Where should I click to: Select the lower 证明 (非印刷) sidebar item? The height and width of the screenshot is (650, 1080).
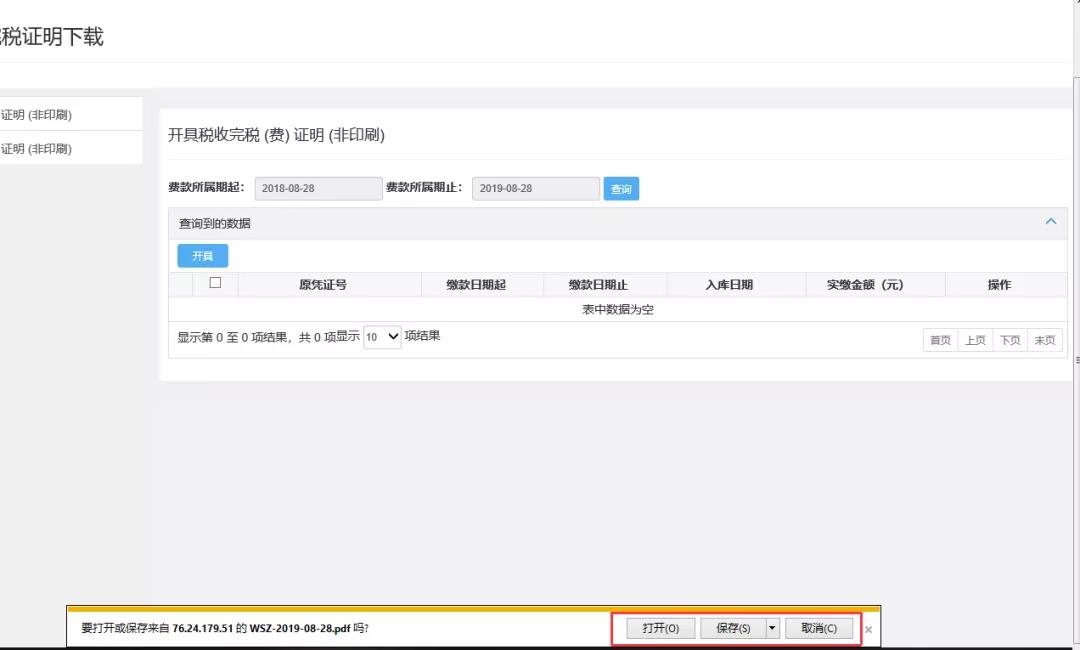(60, 149)
